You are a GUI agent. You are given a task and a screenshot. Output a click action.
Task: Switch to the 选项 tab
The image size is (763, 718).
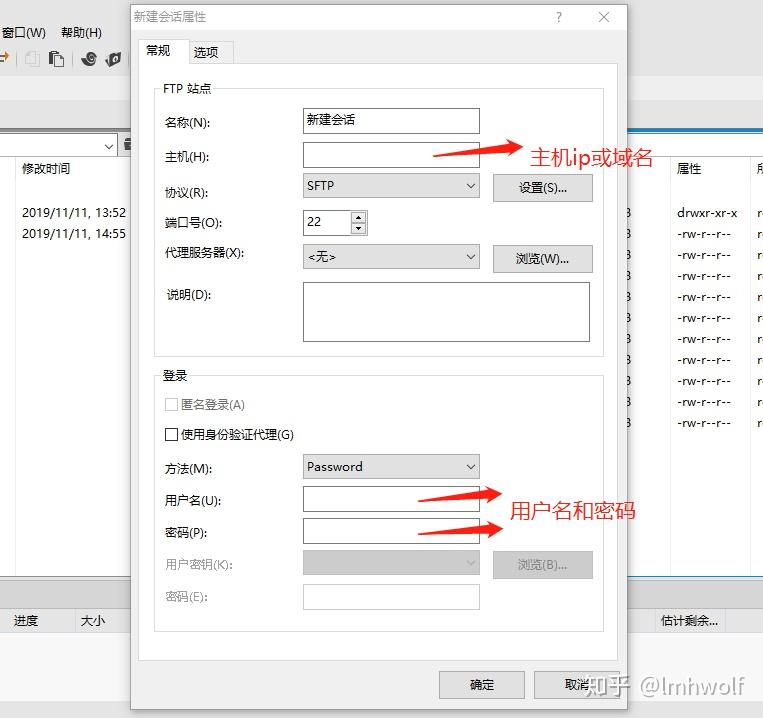[206, 52]
